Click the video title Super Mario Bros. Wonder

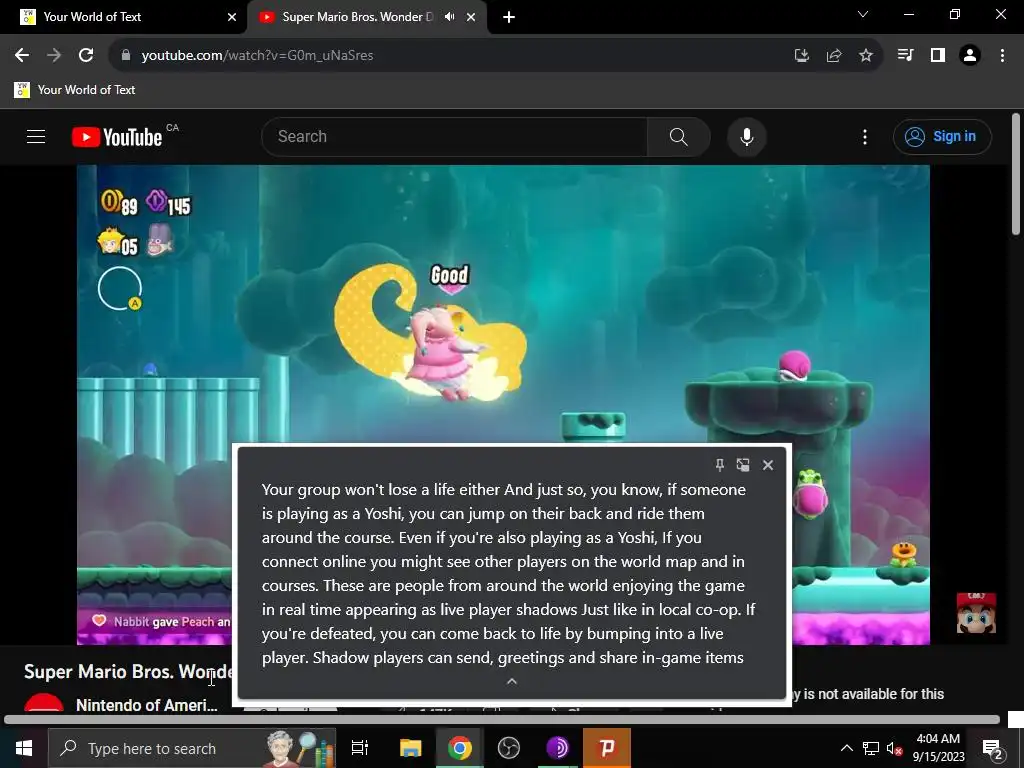(x=128, y=671)
